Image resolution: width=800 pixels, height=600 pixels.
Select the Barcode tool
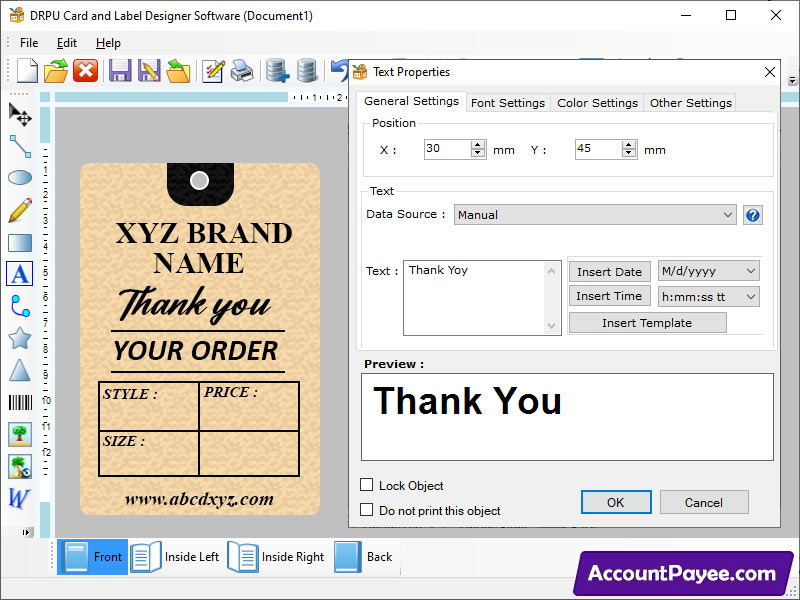tap(19, 402)
